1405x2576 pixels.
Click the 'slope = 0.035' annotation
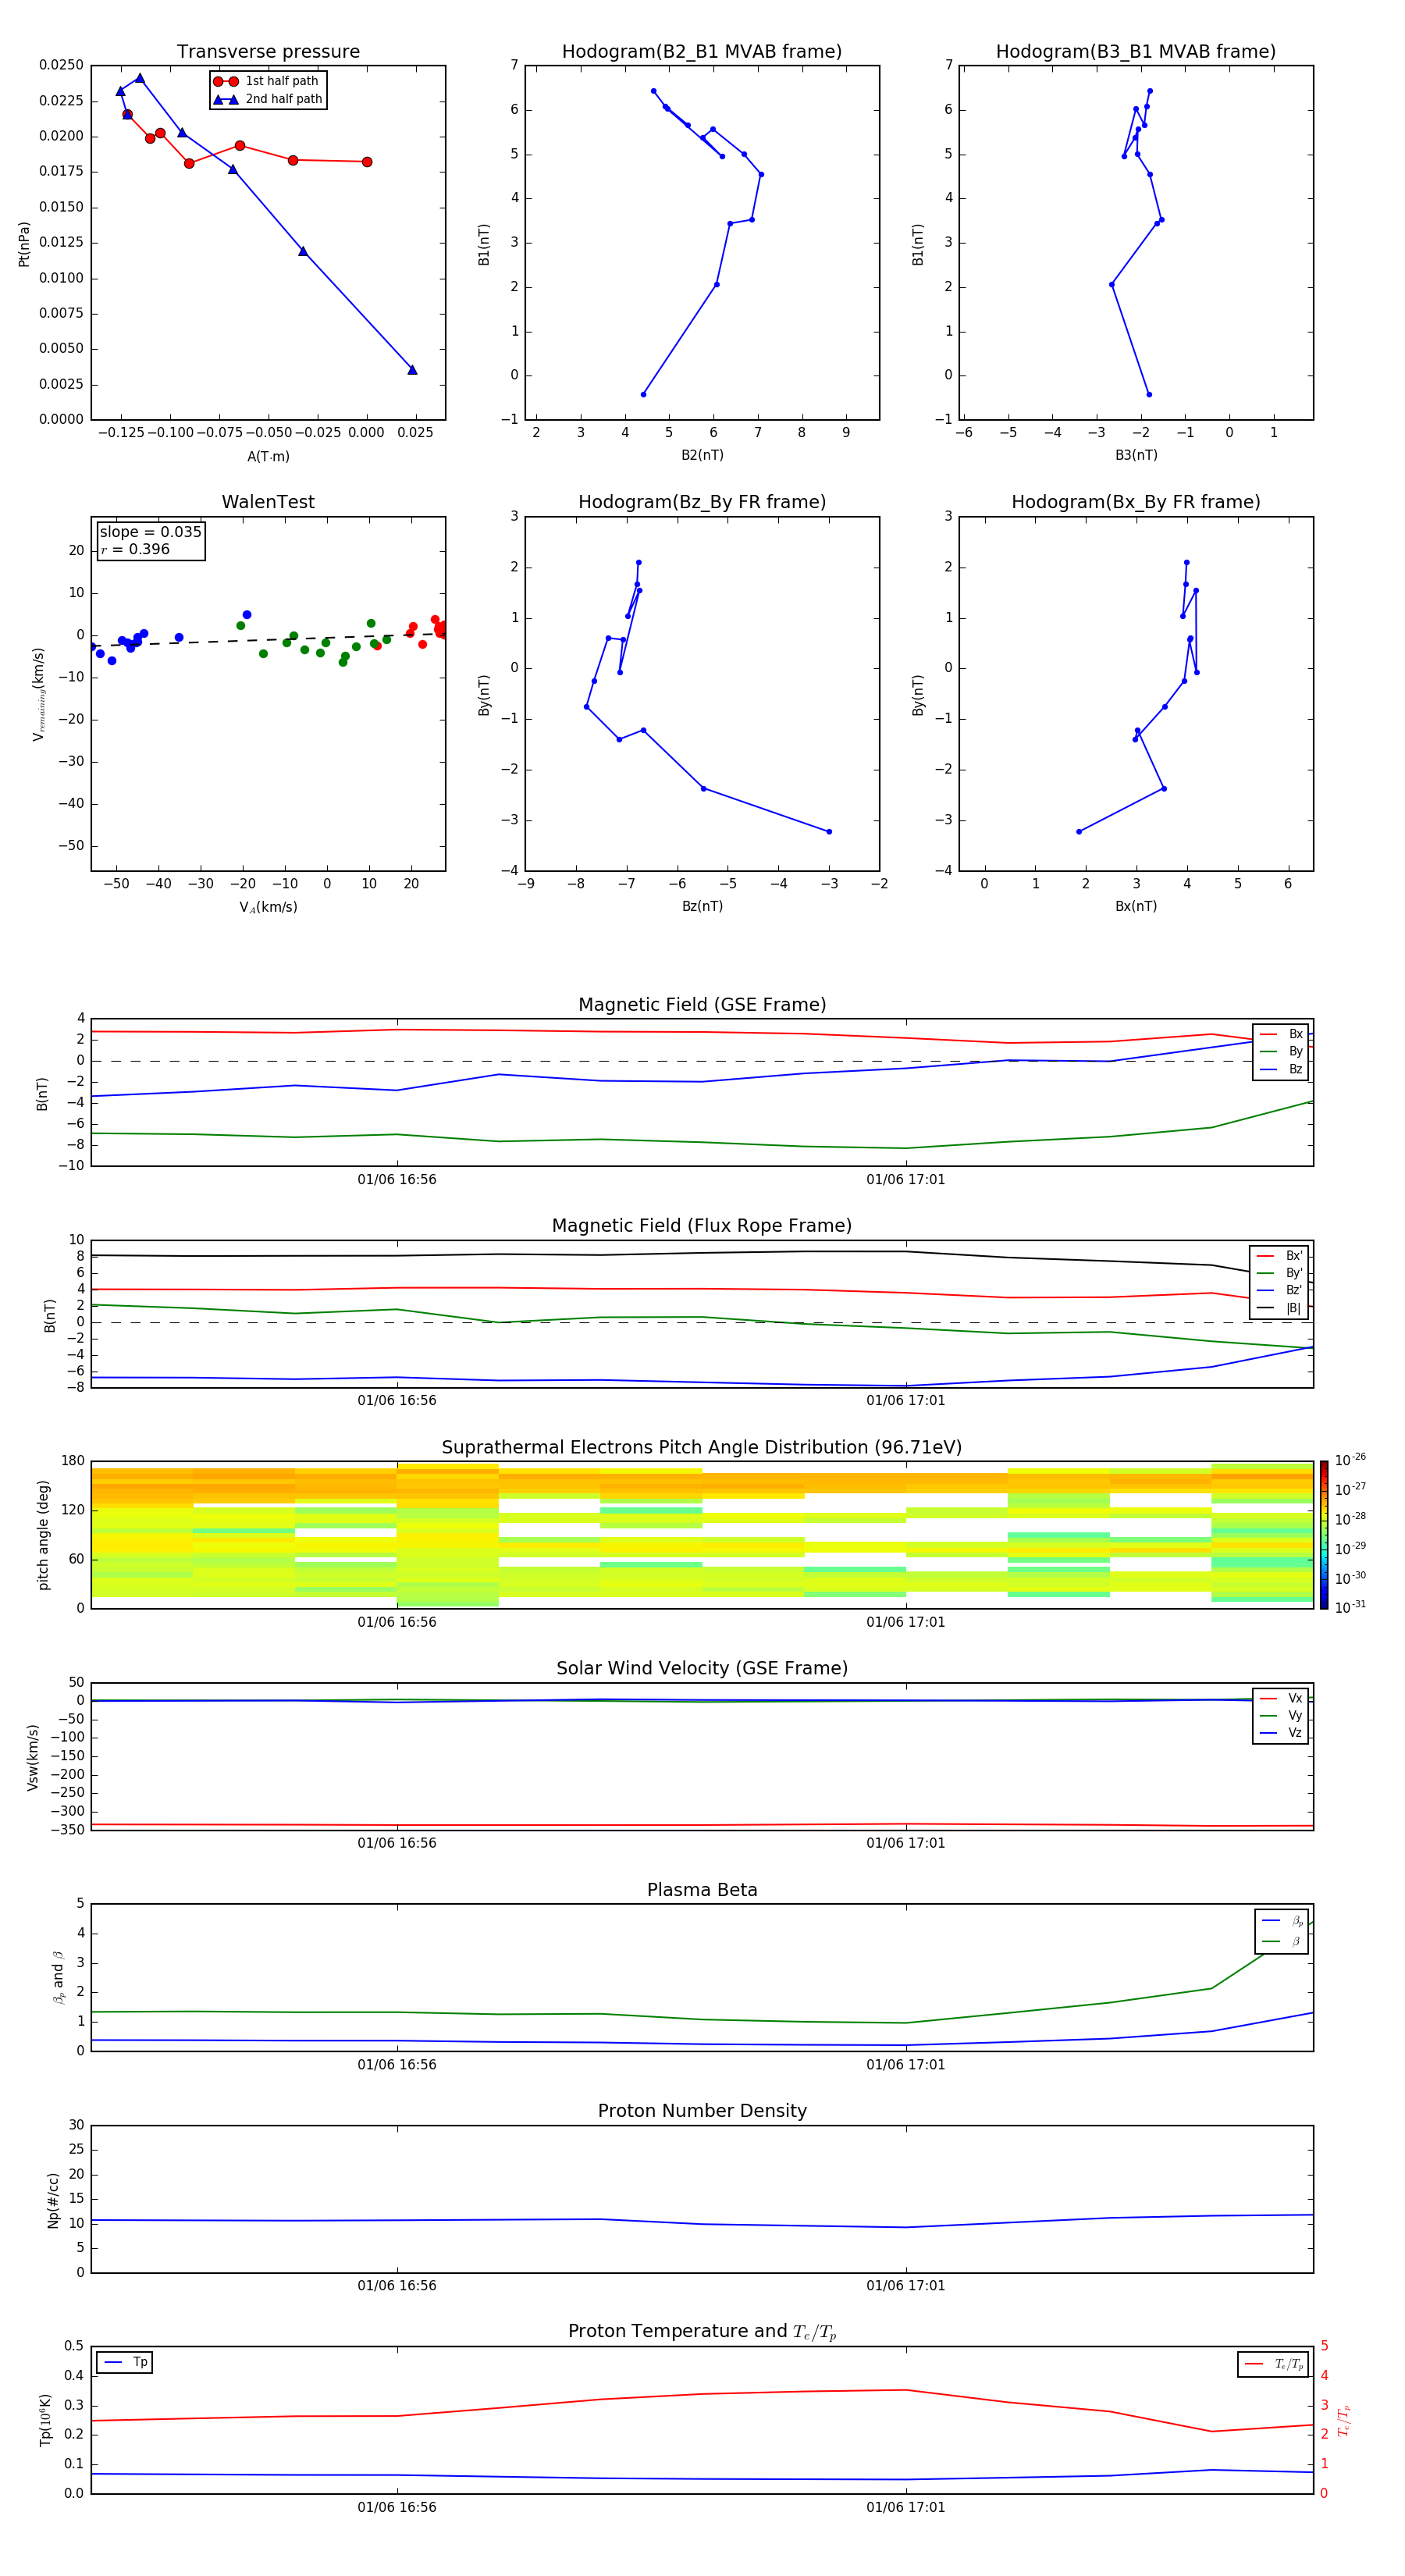tap(151, 532)
